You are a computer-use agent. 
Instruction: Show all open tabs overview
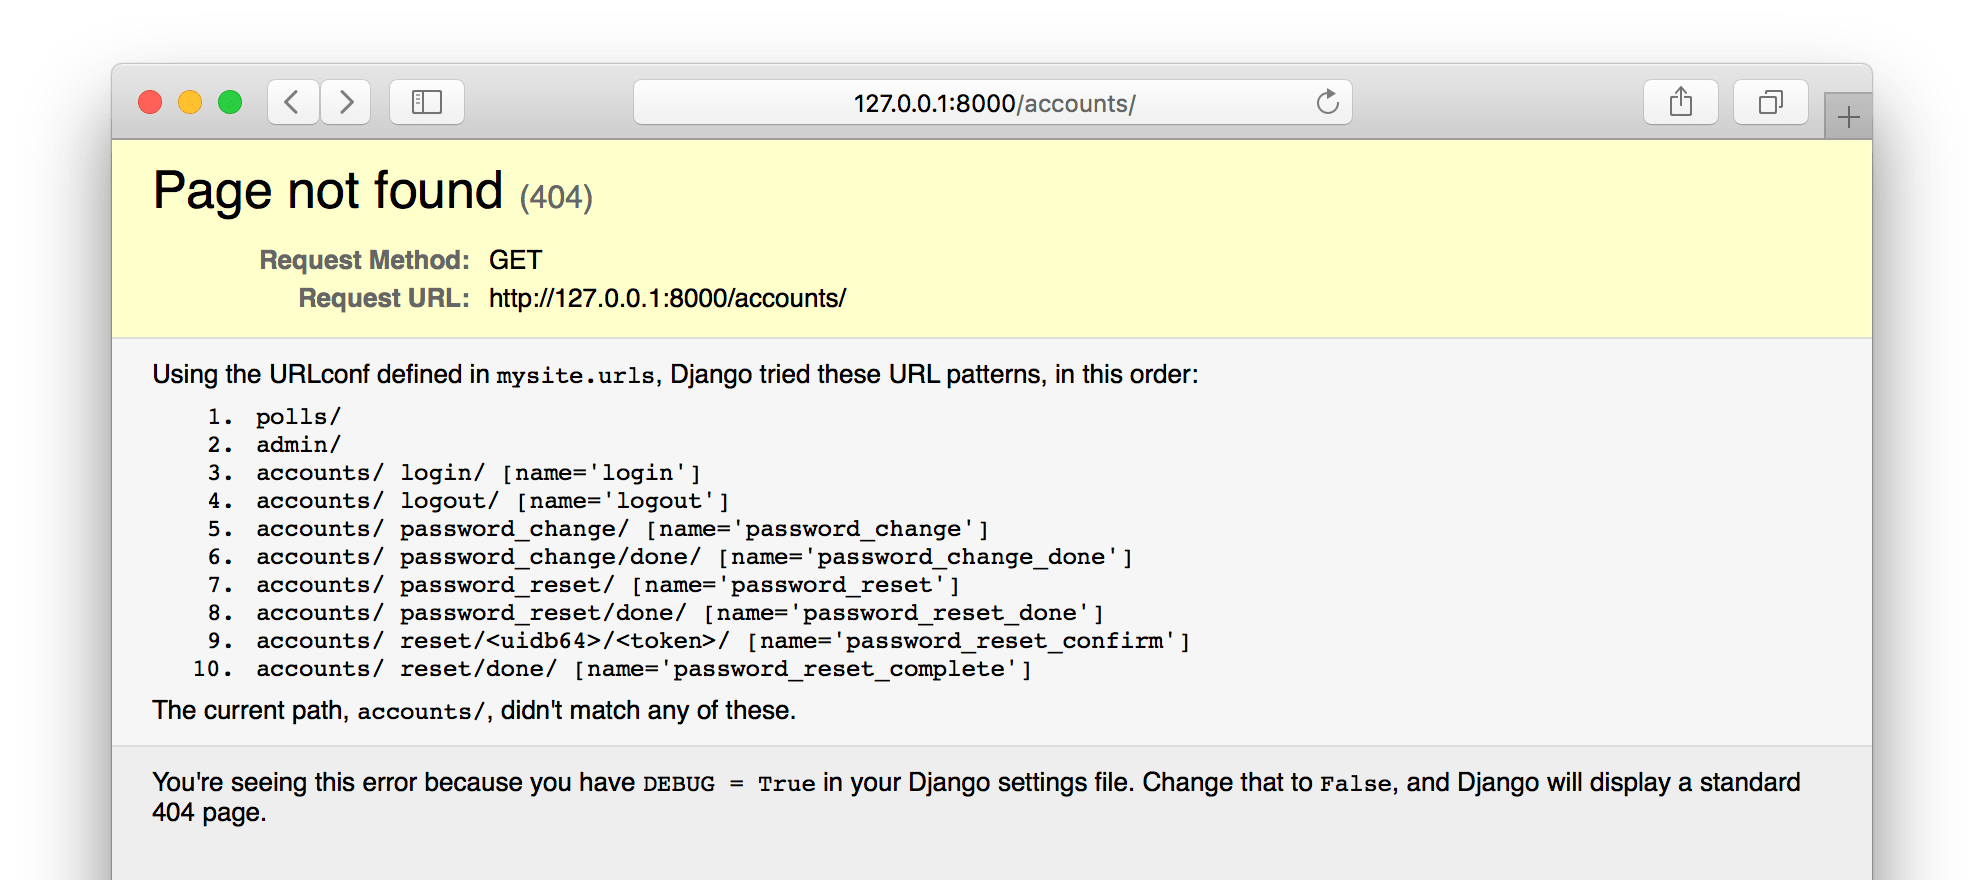1770,101
